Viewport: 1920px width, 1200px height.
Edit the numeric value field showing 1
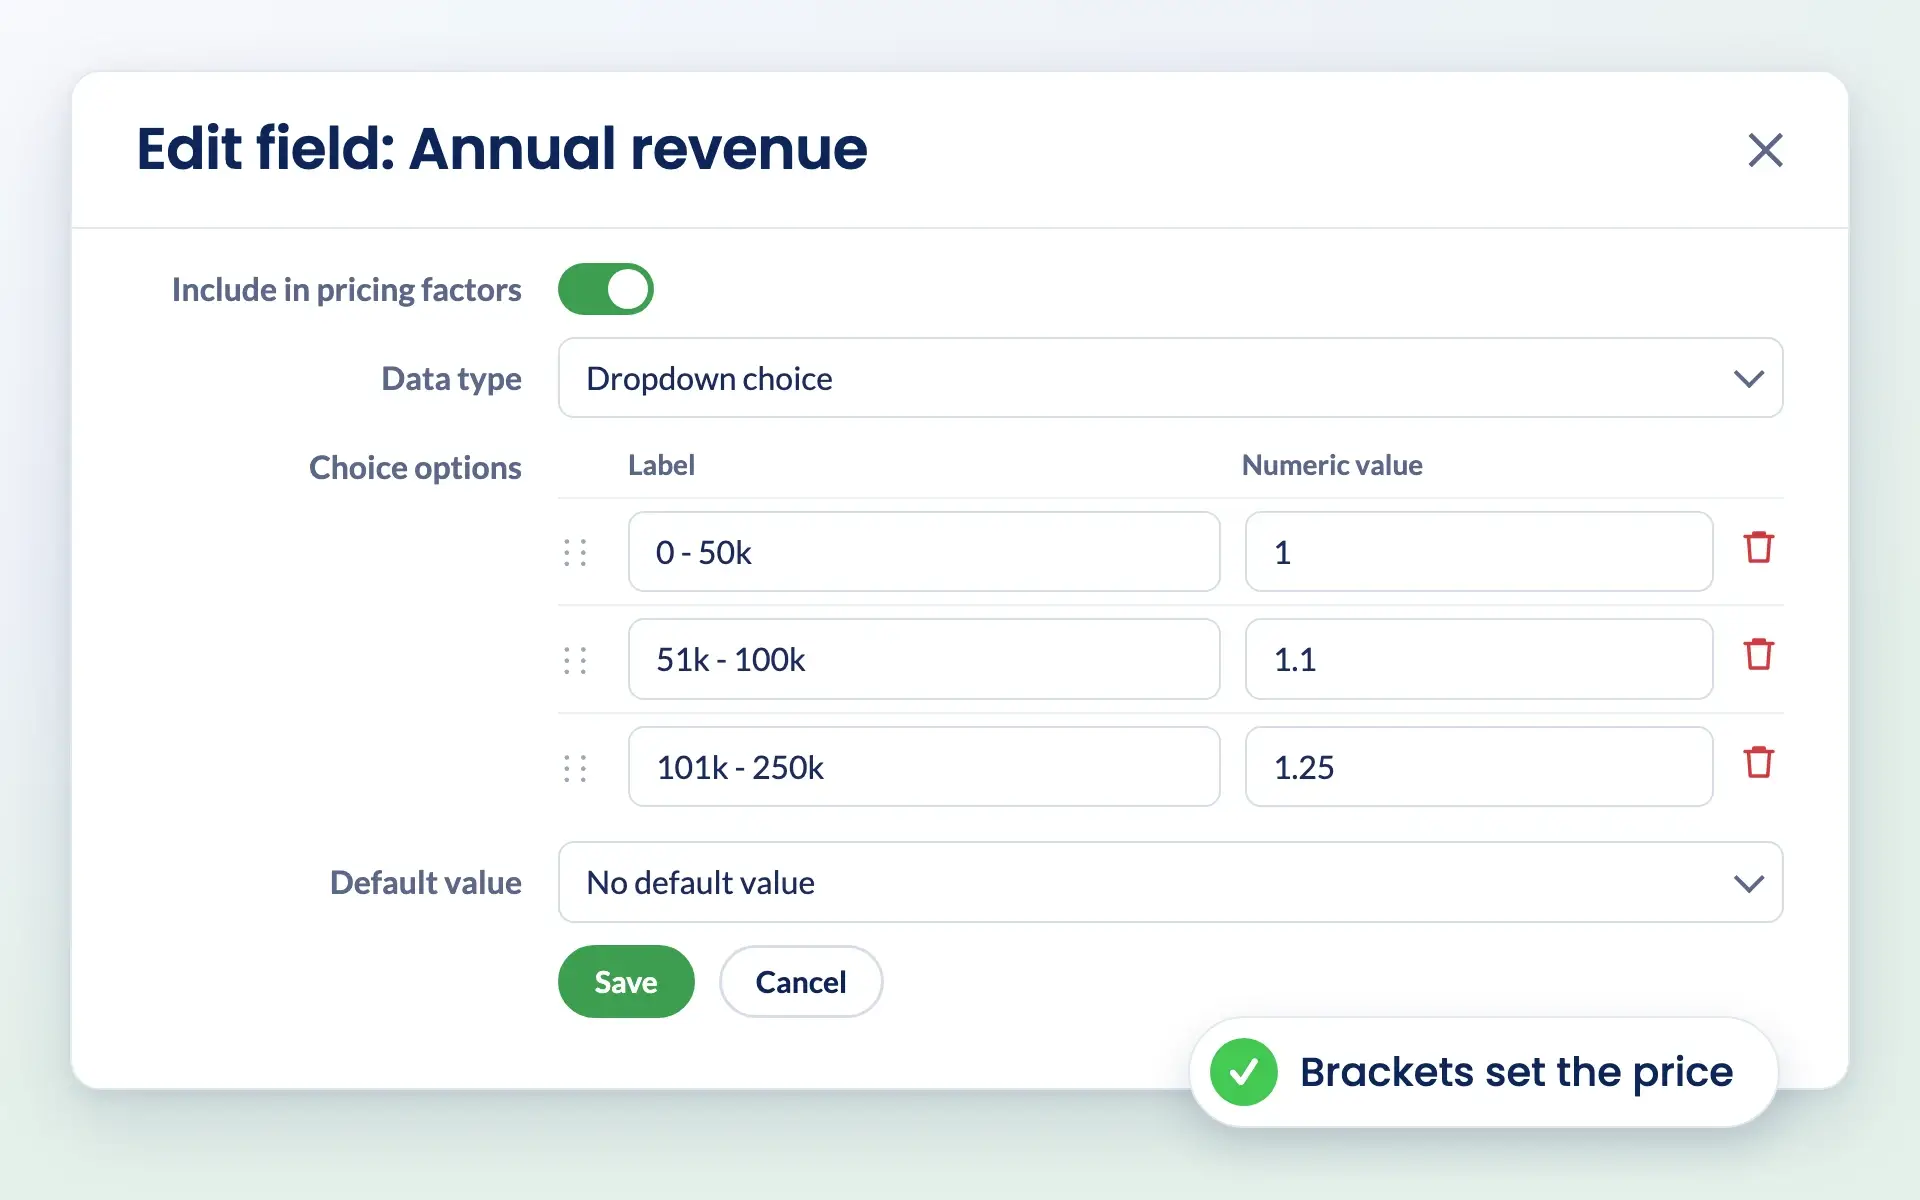1479,552
